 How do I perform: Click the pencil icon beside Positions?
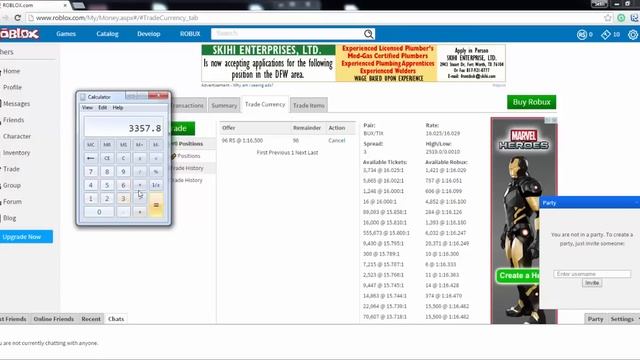click(173, 156)
